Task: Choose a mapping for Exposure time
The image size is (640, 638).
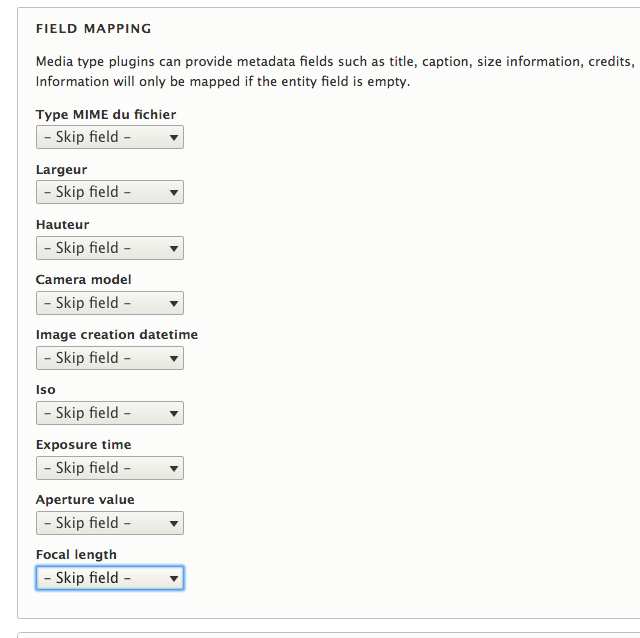Action: tap(110, 468)
